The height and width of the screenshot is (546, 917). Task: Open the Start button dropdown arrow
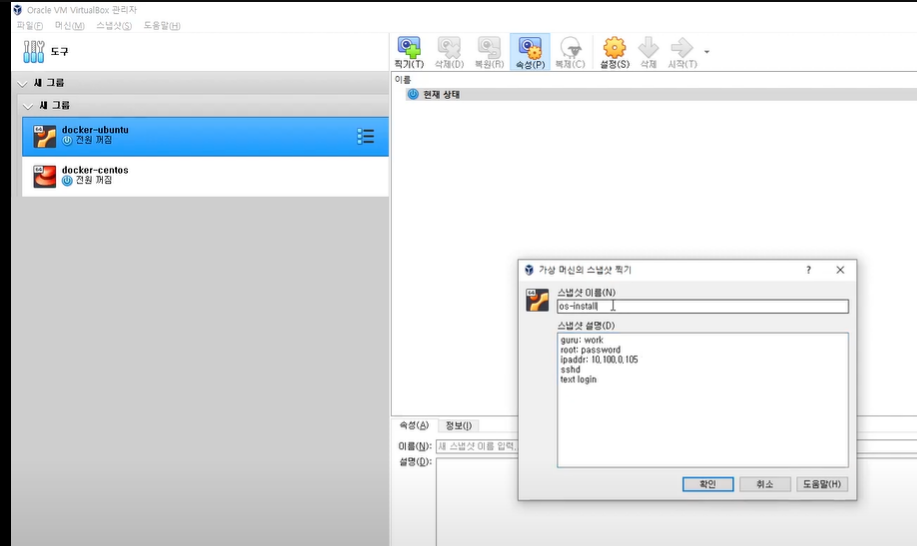pyautogui.click(x=706, y=52)
